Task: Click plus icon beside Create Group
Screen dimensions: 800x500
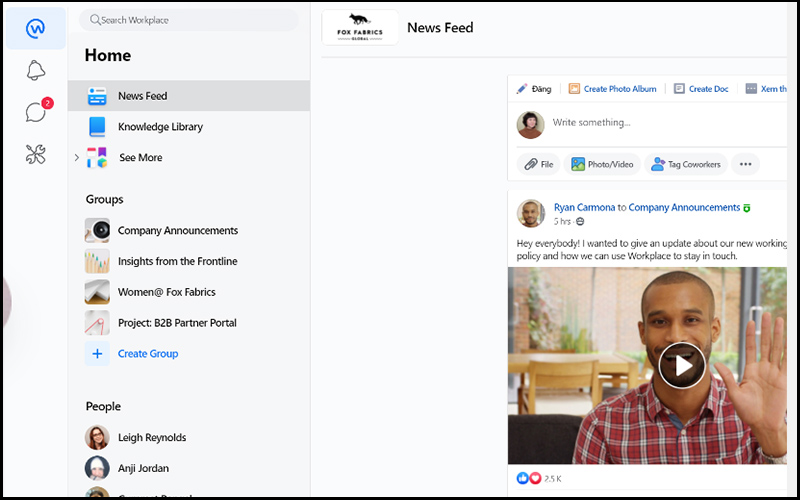Action: (x=97, y=354)
